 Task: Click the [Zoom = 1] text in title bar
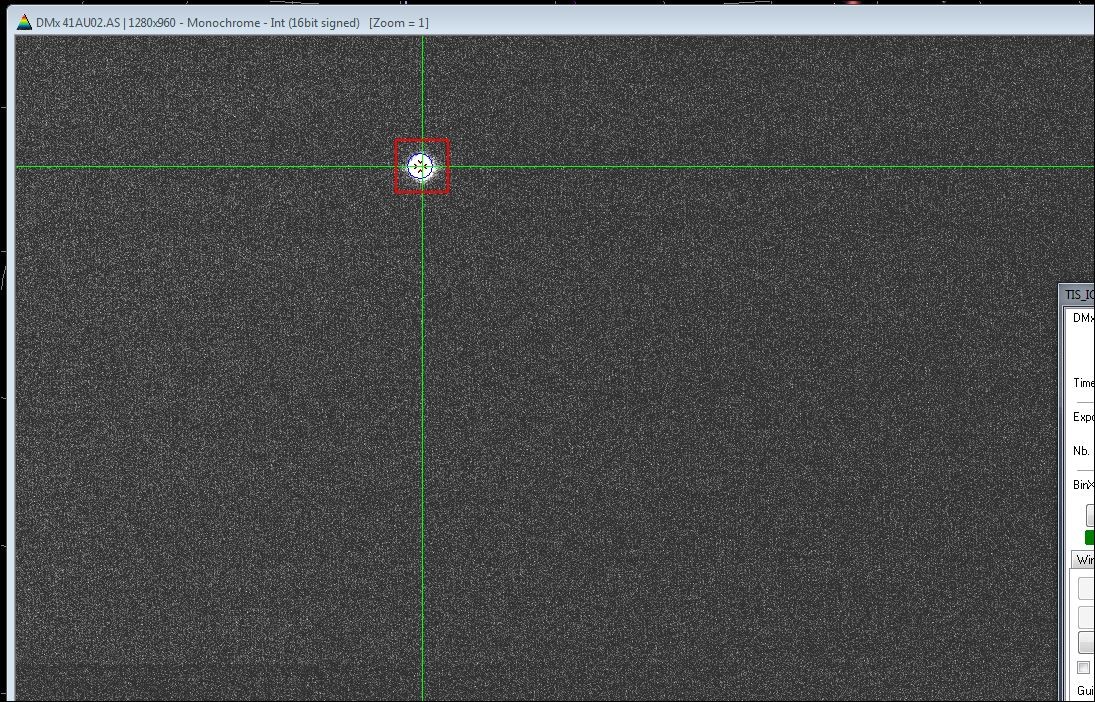coord(399,22)
